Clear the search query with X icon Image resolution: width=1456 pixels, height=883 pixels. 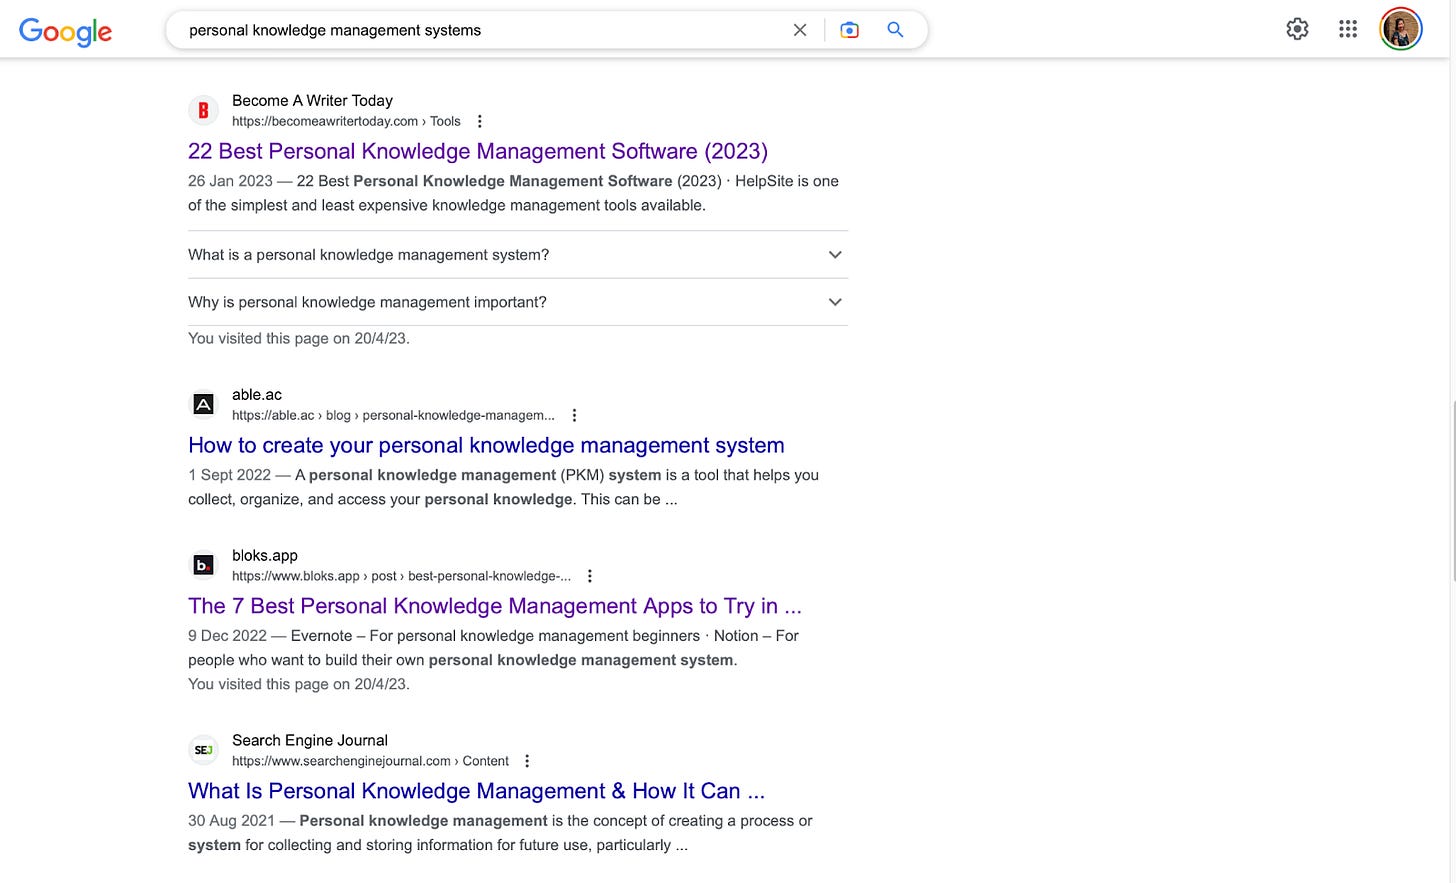pyautogui.click(x=800, y=30)
